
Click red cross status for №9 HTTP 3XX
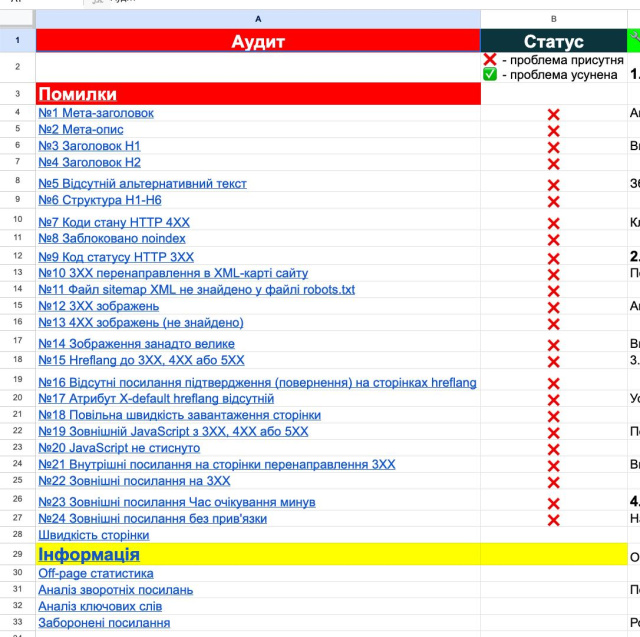(553, 259)
